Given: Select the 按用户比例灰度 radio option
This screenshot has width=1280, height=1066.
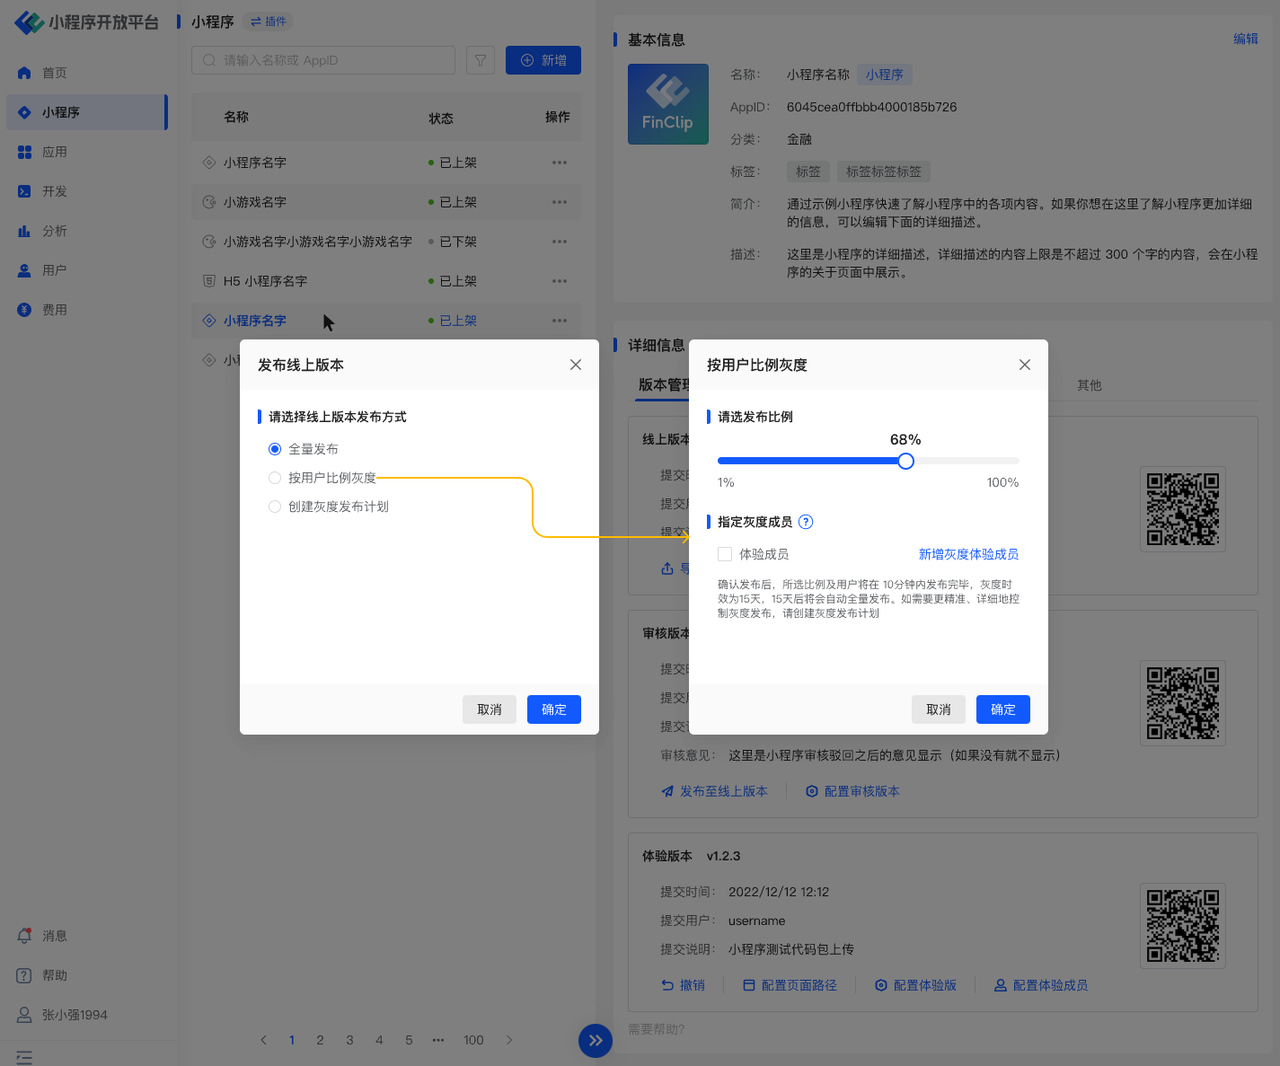Looking at the screenshot, I should click(x=275, y=478).
